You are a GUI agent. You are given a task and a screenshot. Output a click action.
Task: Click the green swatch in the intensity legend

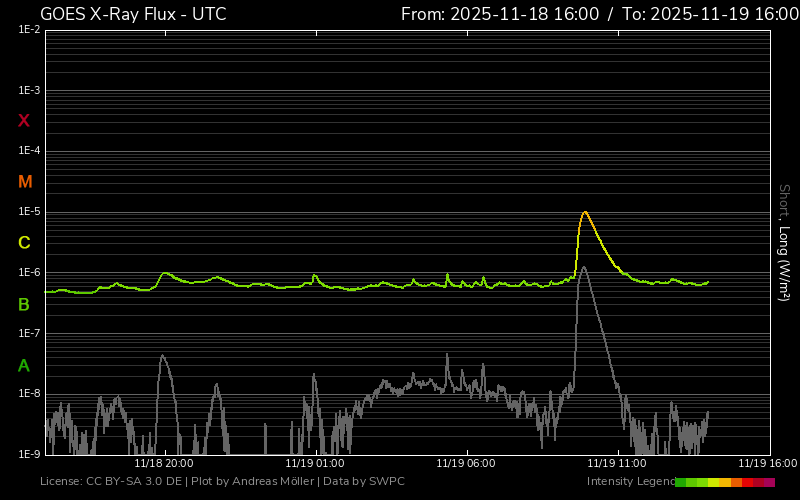[682, 482]
